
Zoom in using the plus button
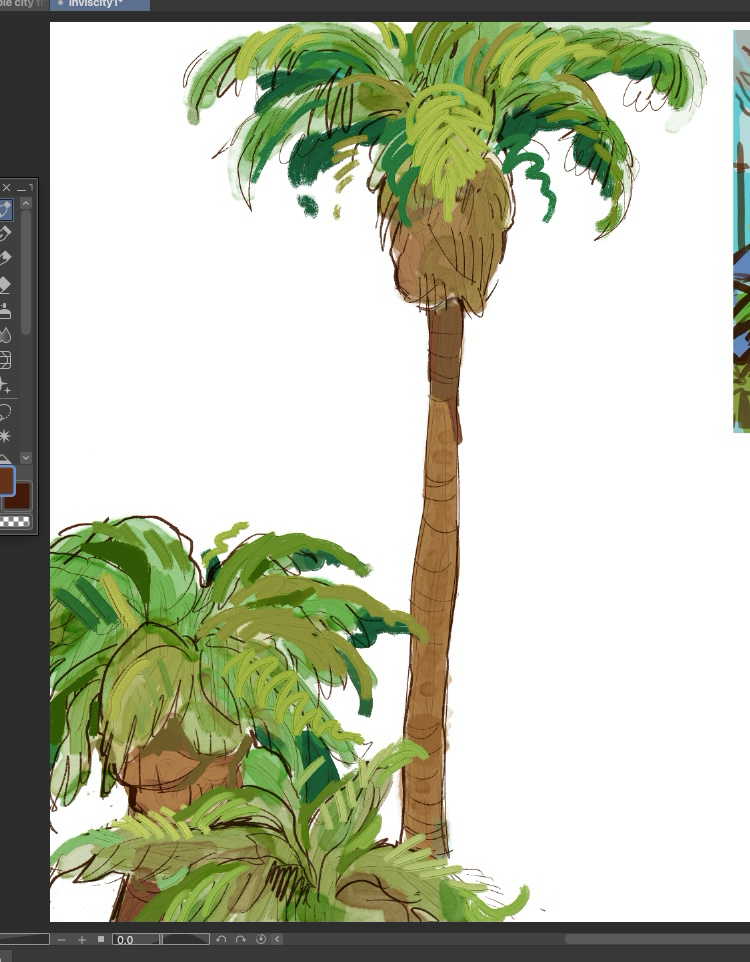(x=82, y=940)
